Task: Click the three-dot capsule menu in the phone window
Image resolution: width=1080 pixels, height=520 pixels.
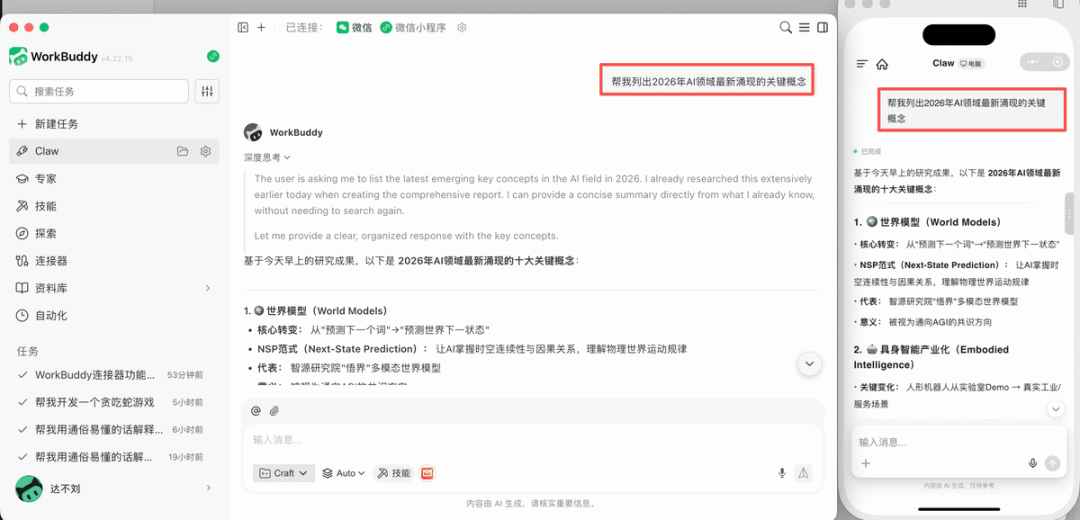Action: click(1032, 62)
